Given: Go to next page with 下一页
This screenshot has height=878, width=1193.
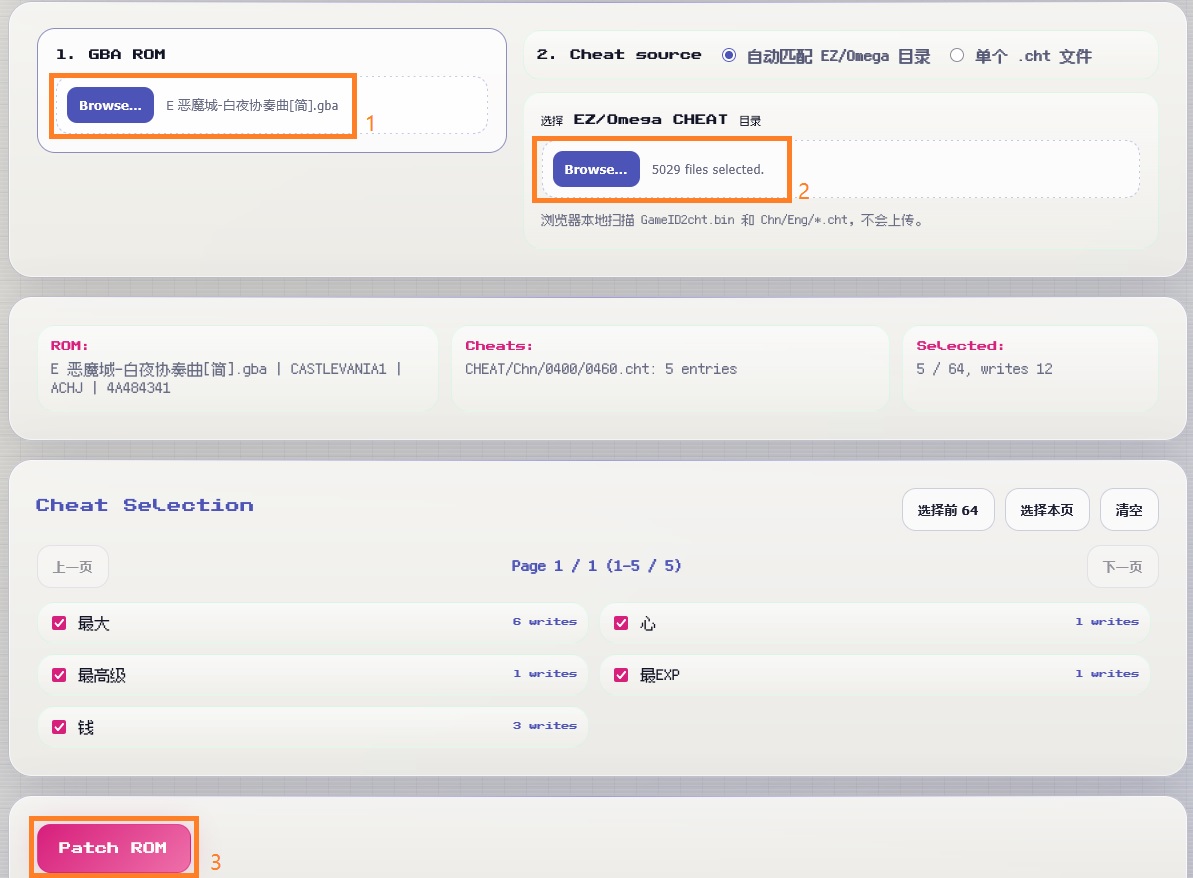Looking at the screenshot, I should (1122, 567).
